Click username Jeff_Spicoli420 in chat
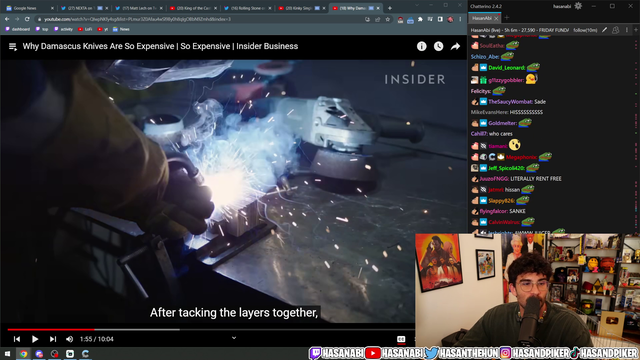The image size is (640, 360). pyautogui.click(x=506, y=168)
